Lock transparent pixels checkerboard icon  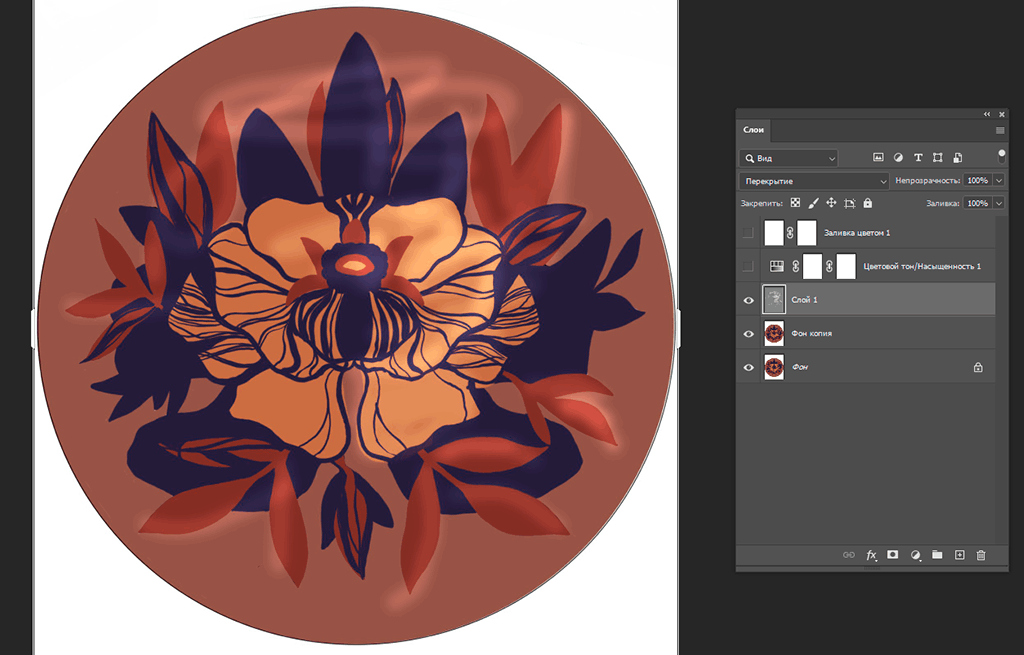[x=795, y=203]
